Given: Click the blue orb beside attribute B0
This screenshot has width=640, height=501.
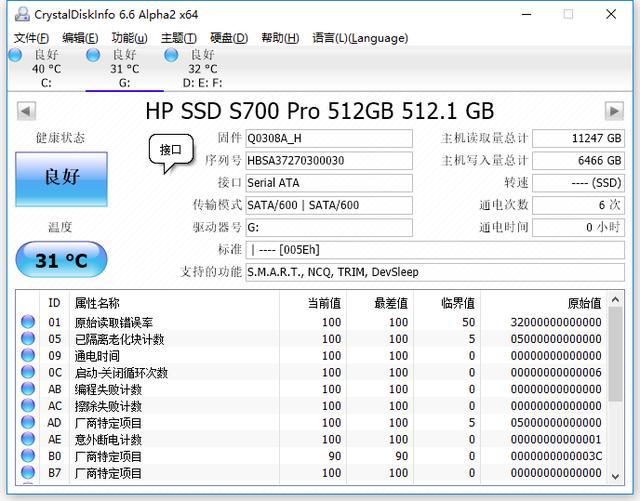Looking at the screenshot, I should point(28,457).
